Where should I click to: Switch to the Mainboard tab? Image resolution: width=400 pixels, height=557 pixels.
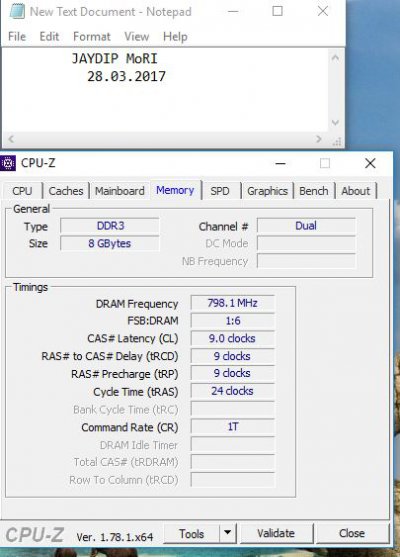(120, 191)
